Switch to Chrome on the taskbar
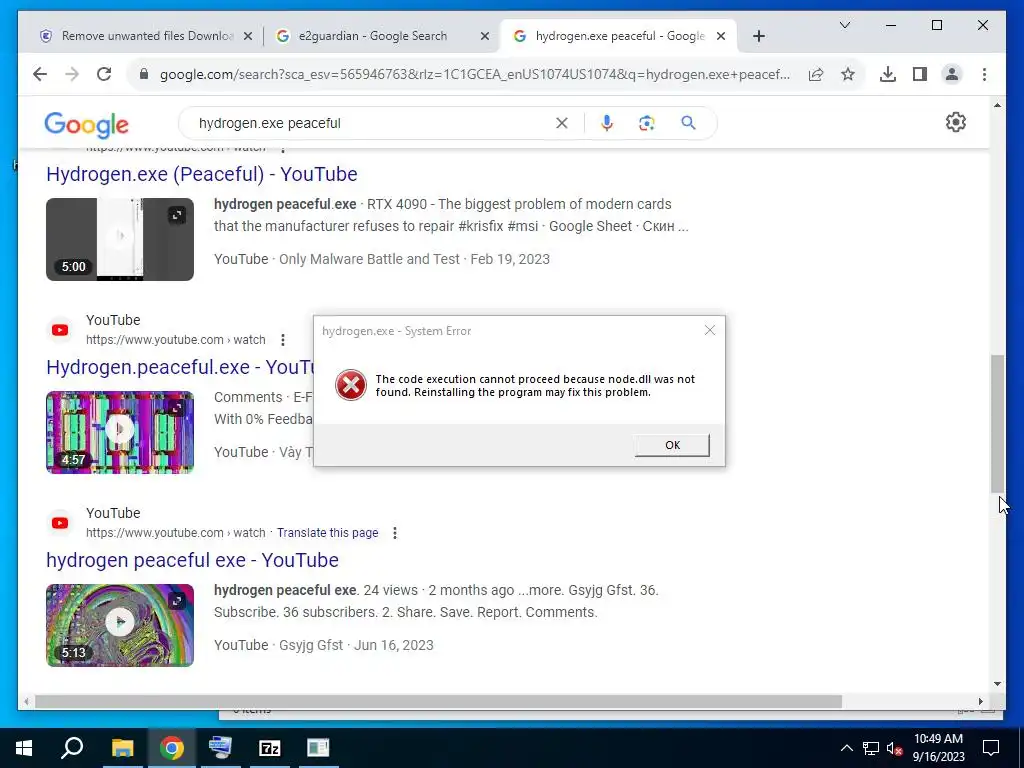1024x768 pixels. (x=171, y=748)
